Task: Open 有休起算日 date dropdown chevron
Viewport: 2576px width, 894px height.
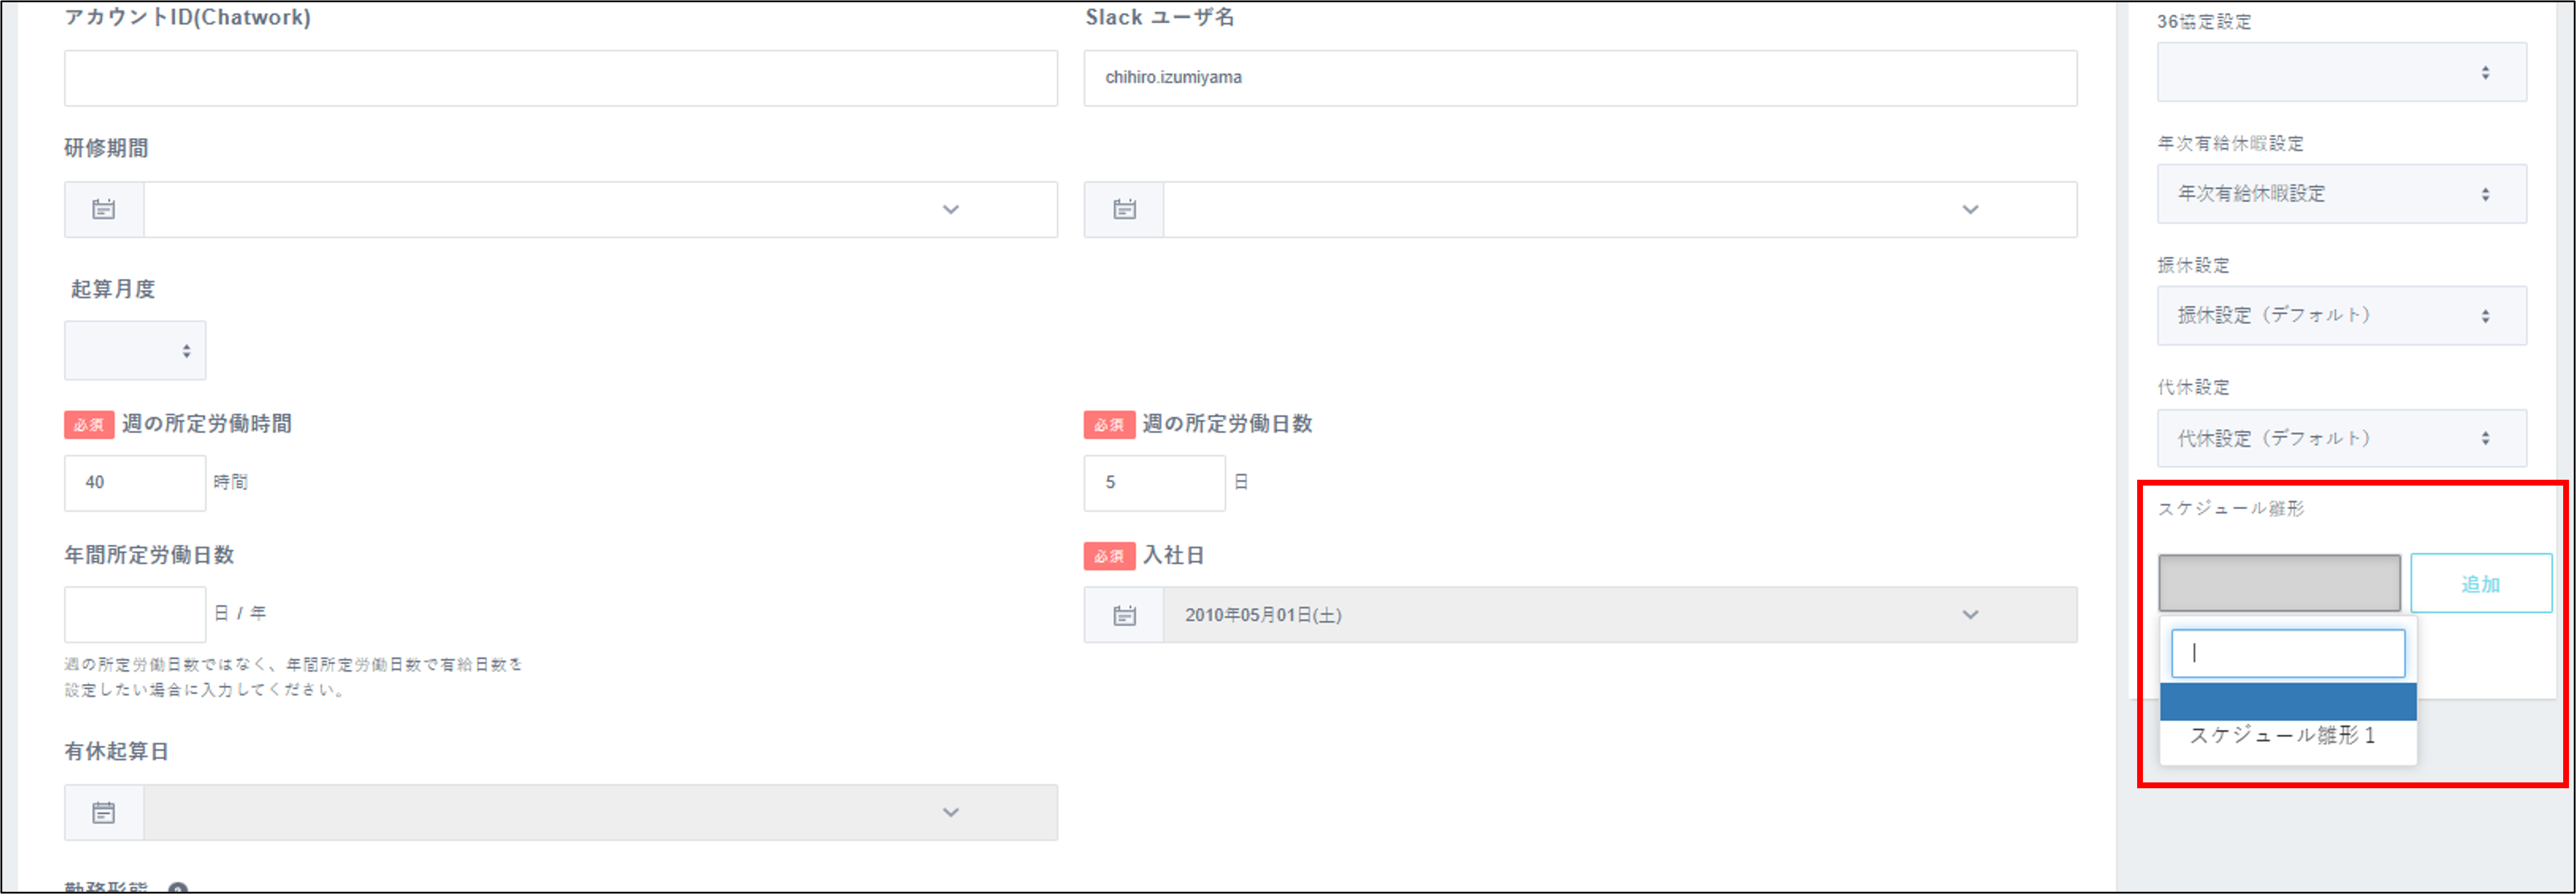Action: (x=950, y=813)
